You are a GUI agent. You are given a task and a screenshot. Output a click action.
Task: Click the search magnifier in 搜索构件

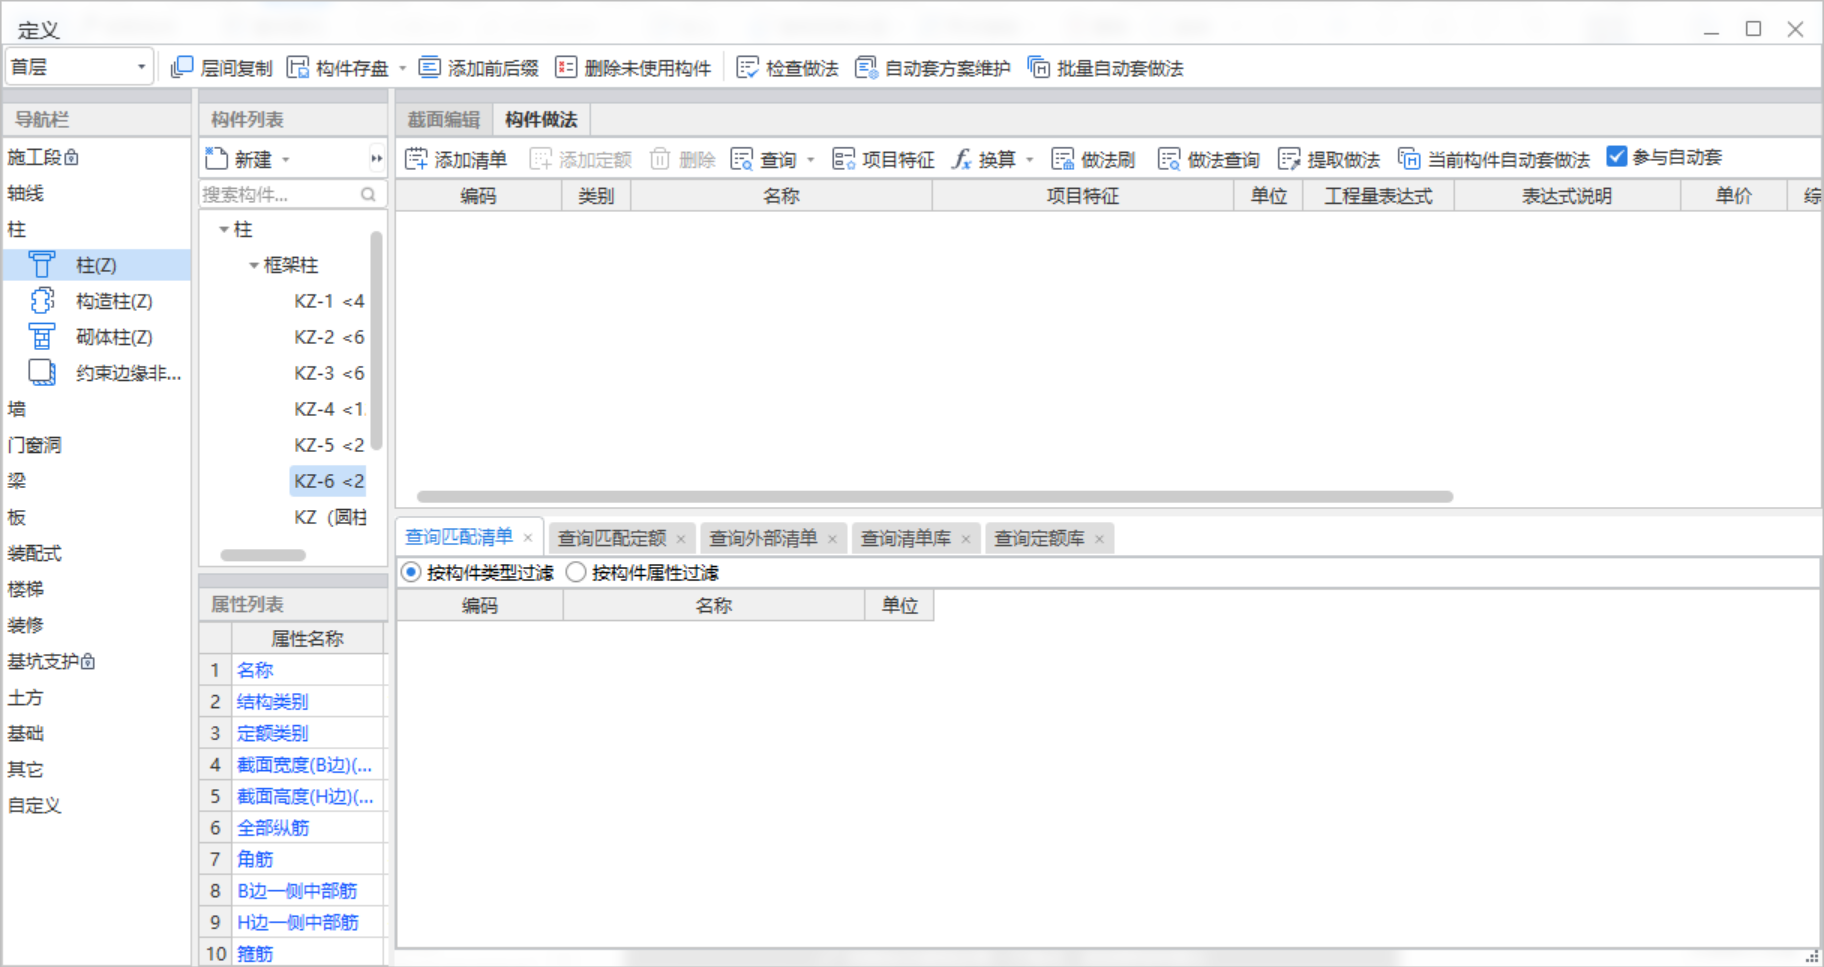coord(368,194)
